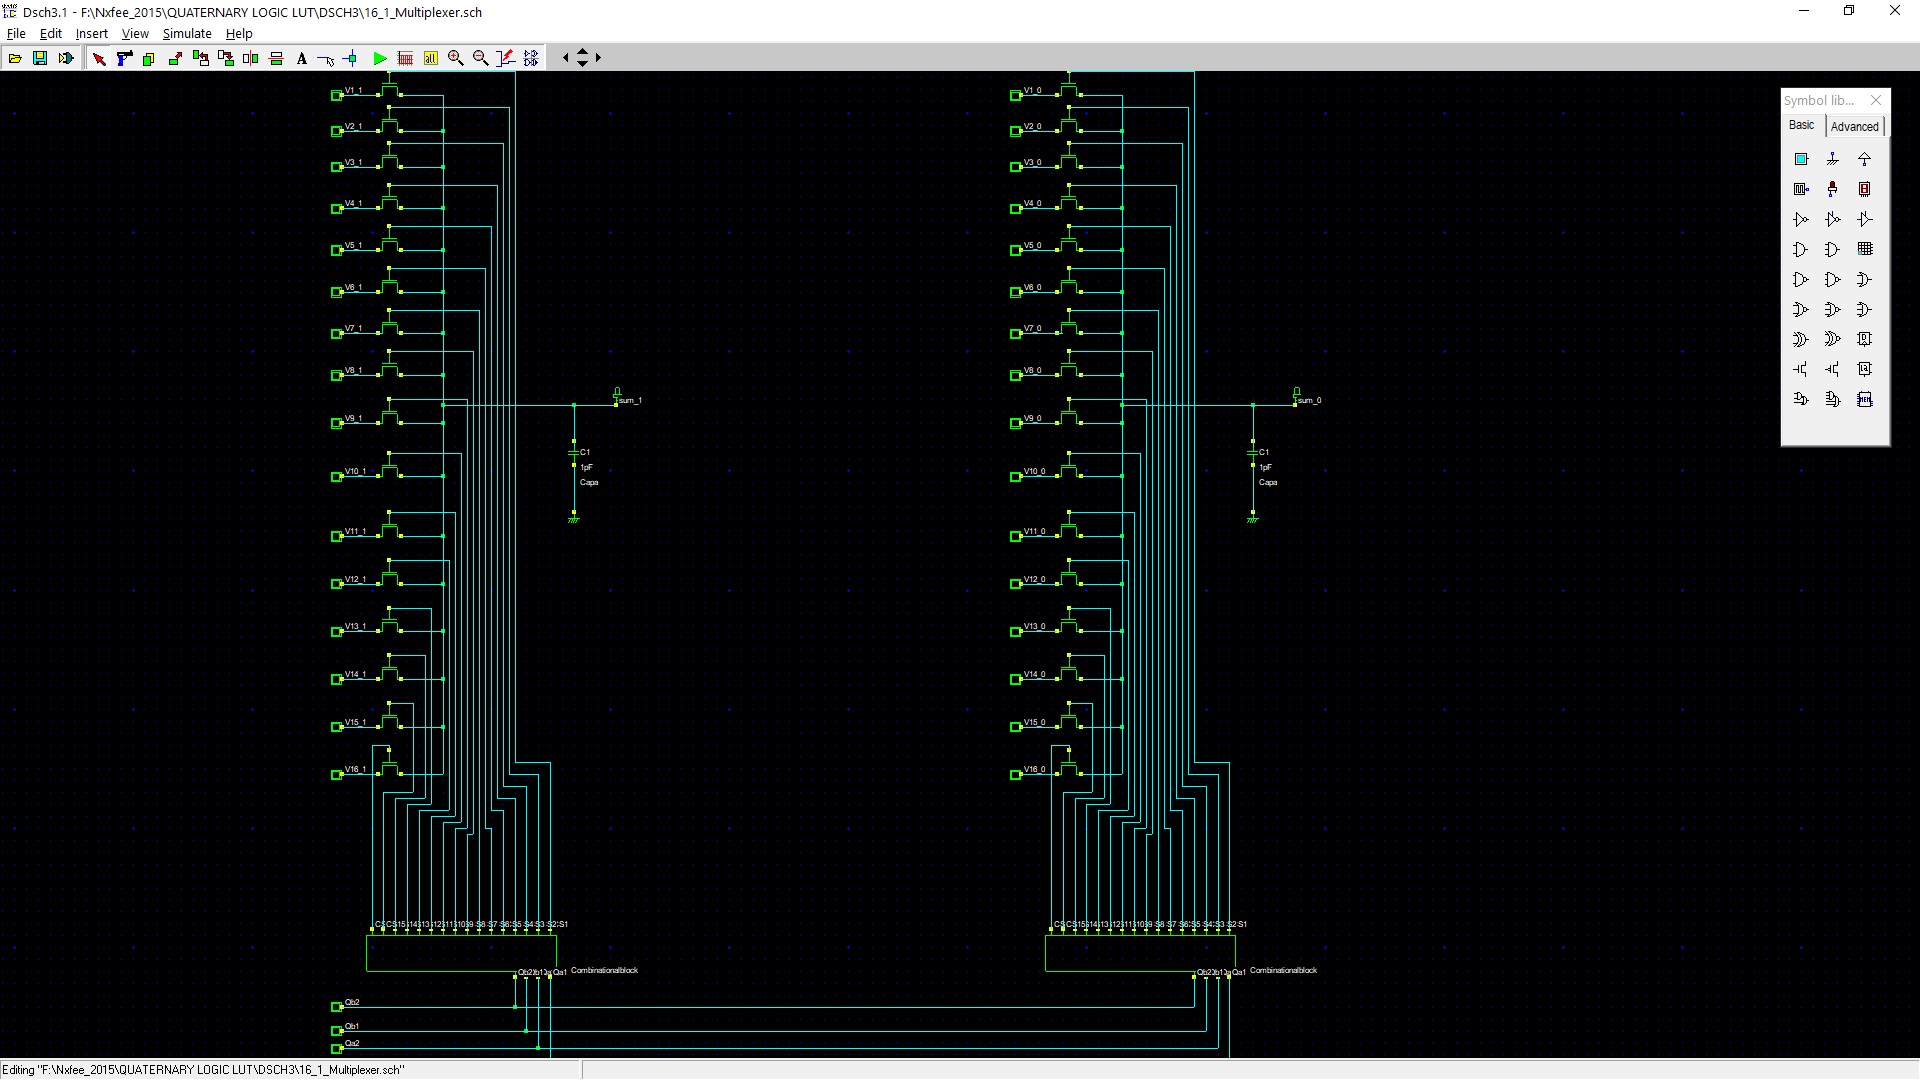The width and height of the screenshot is (1920, 1080).
Task: Pick the XOR gate symbol
Action: click(1801, 339)
